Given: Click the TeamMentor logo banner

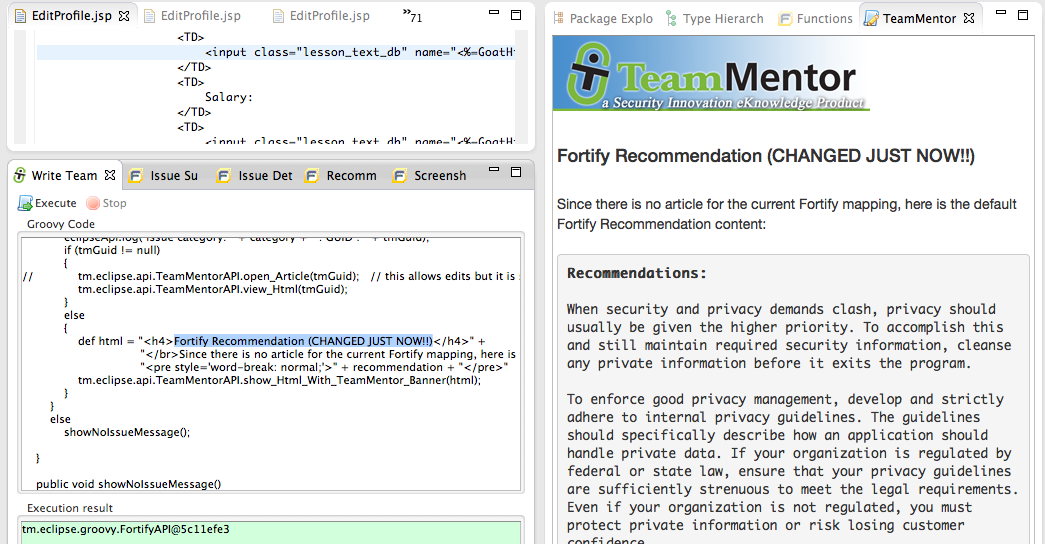Looking at the screenshot, I should 711,75.
